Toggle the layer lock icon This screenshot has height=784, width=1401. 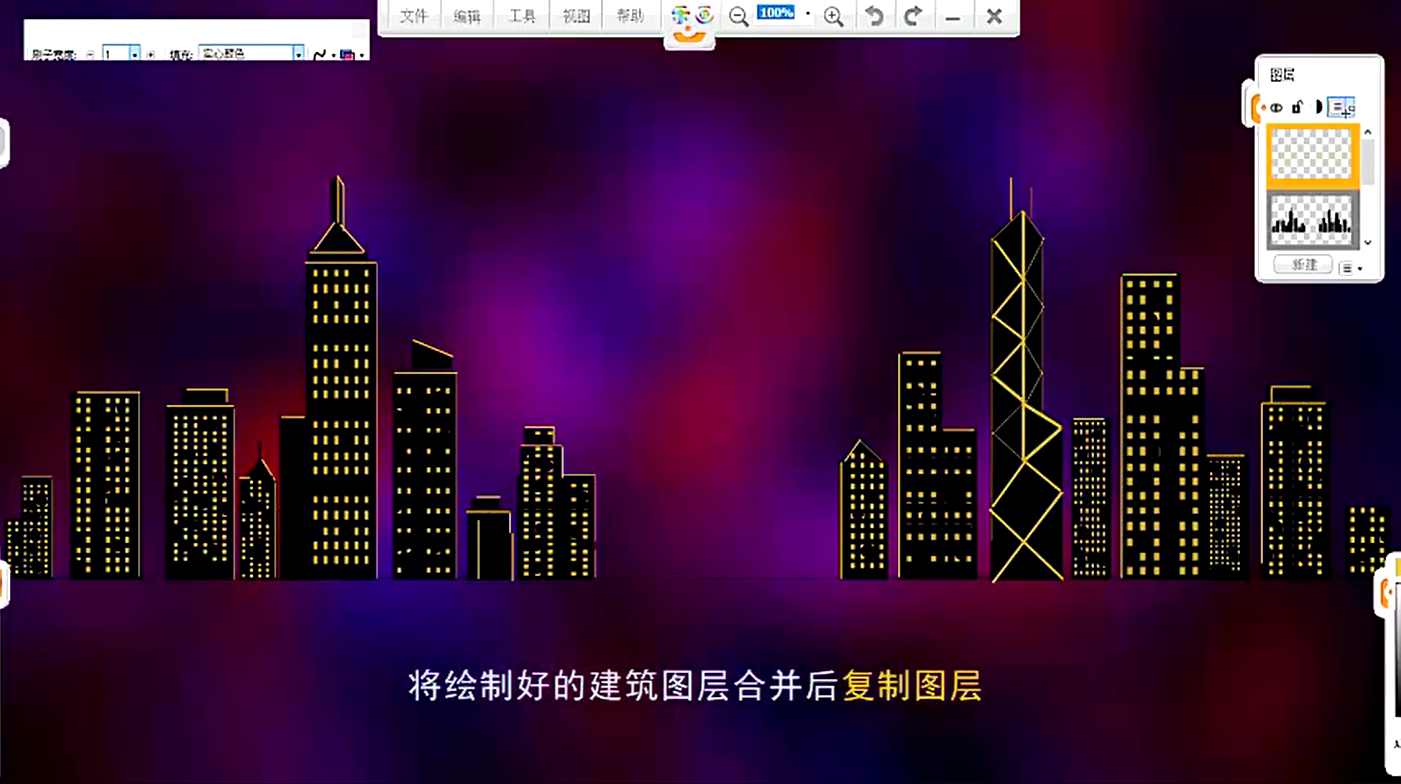coord(1297,107)
